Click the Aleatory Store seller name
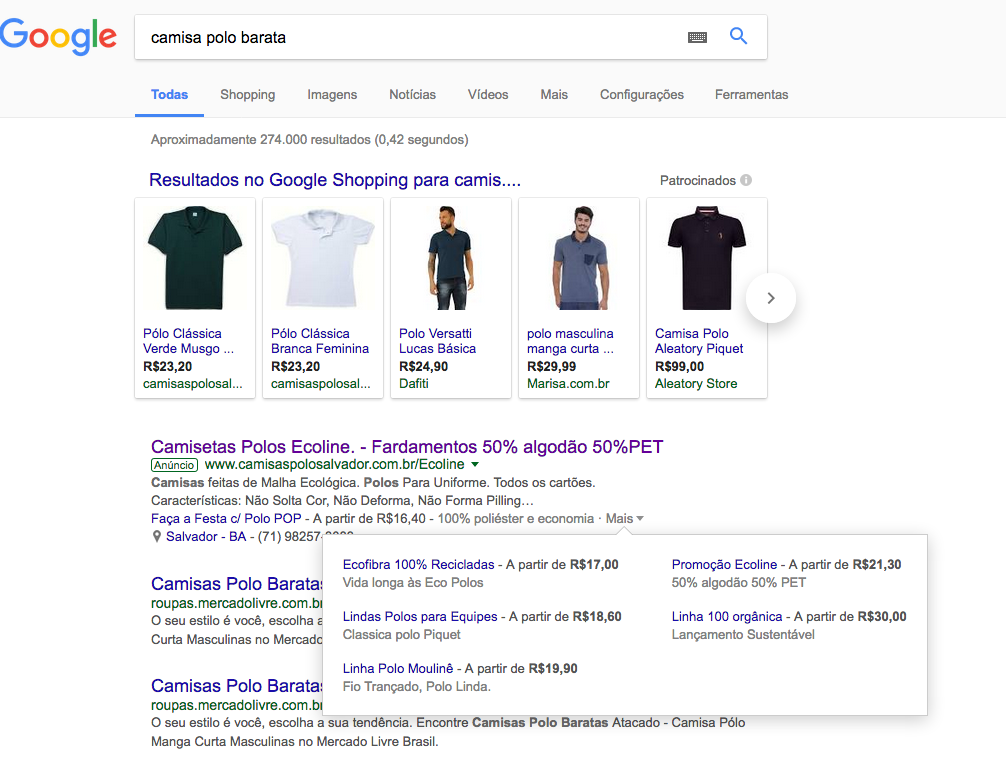This screenshot has width=1006, height=774. 695,383
